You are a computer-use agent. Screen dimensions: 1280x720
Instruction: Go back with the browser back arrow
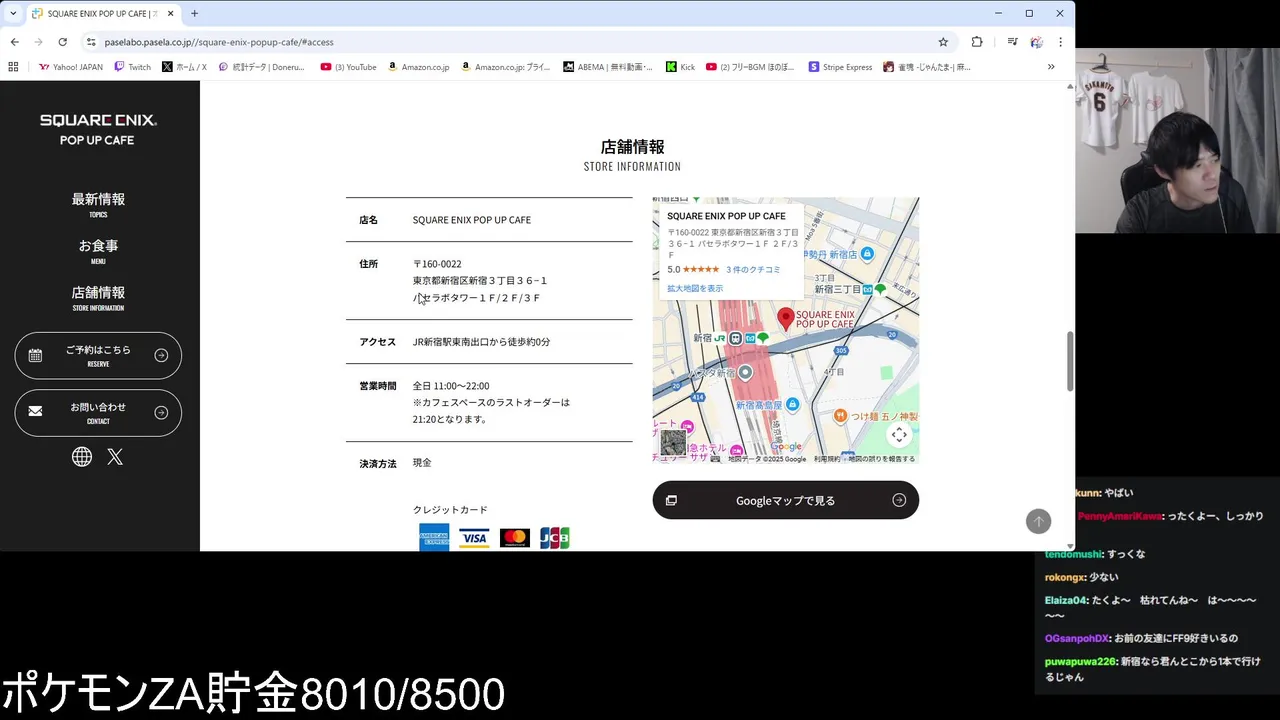(14, 42)
